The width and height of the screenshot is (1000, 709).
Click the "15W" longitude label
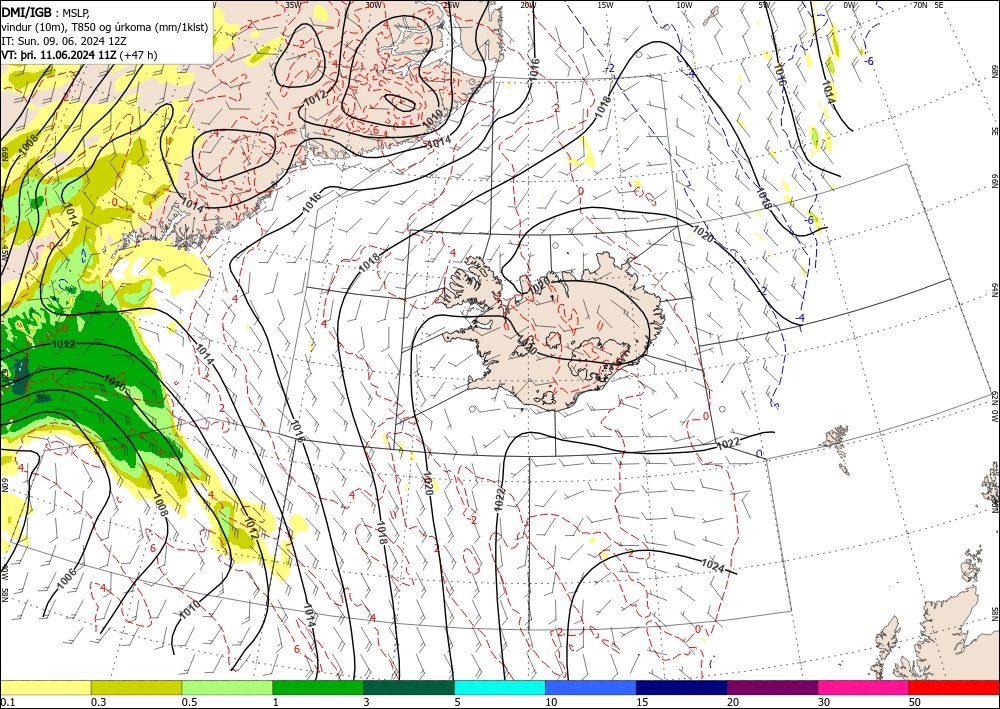point(605,4)
